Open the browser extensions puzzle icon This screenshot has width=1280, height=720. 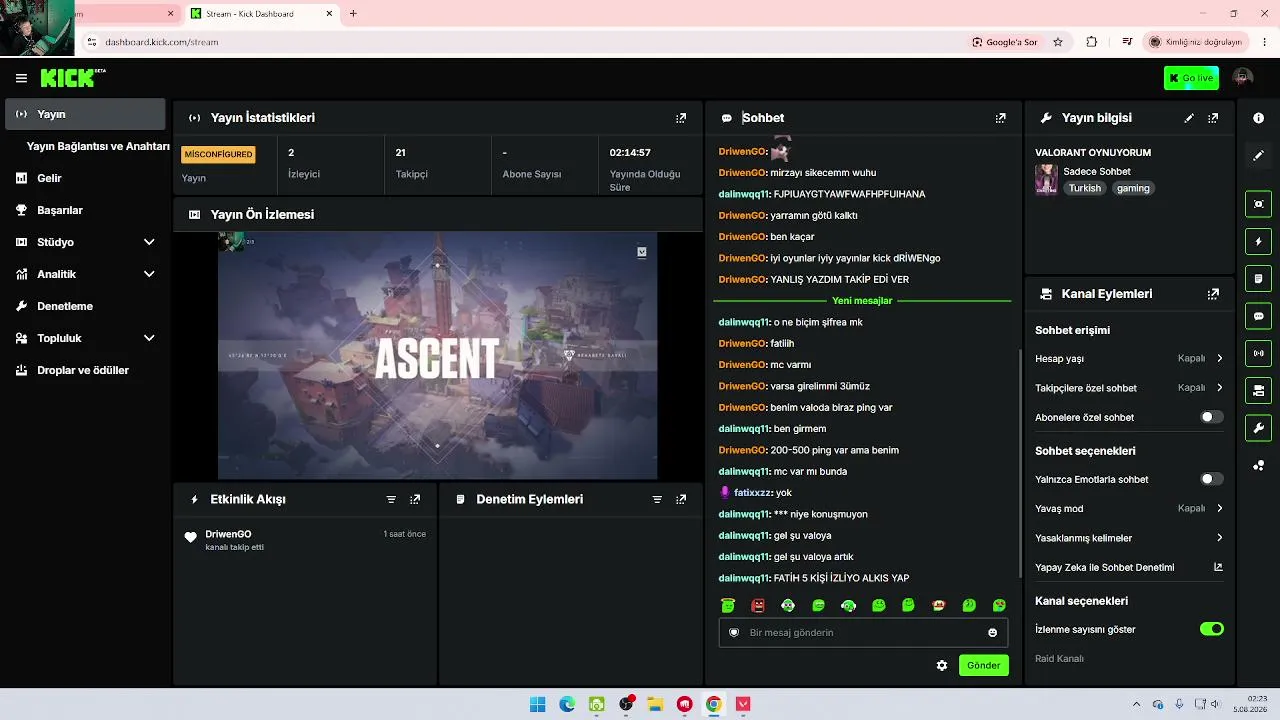(x=1091, y=42)
